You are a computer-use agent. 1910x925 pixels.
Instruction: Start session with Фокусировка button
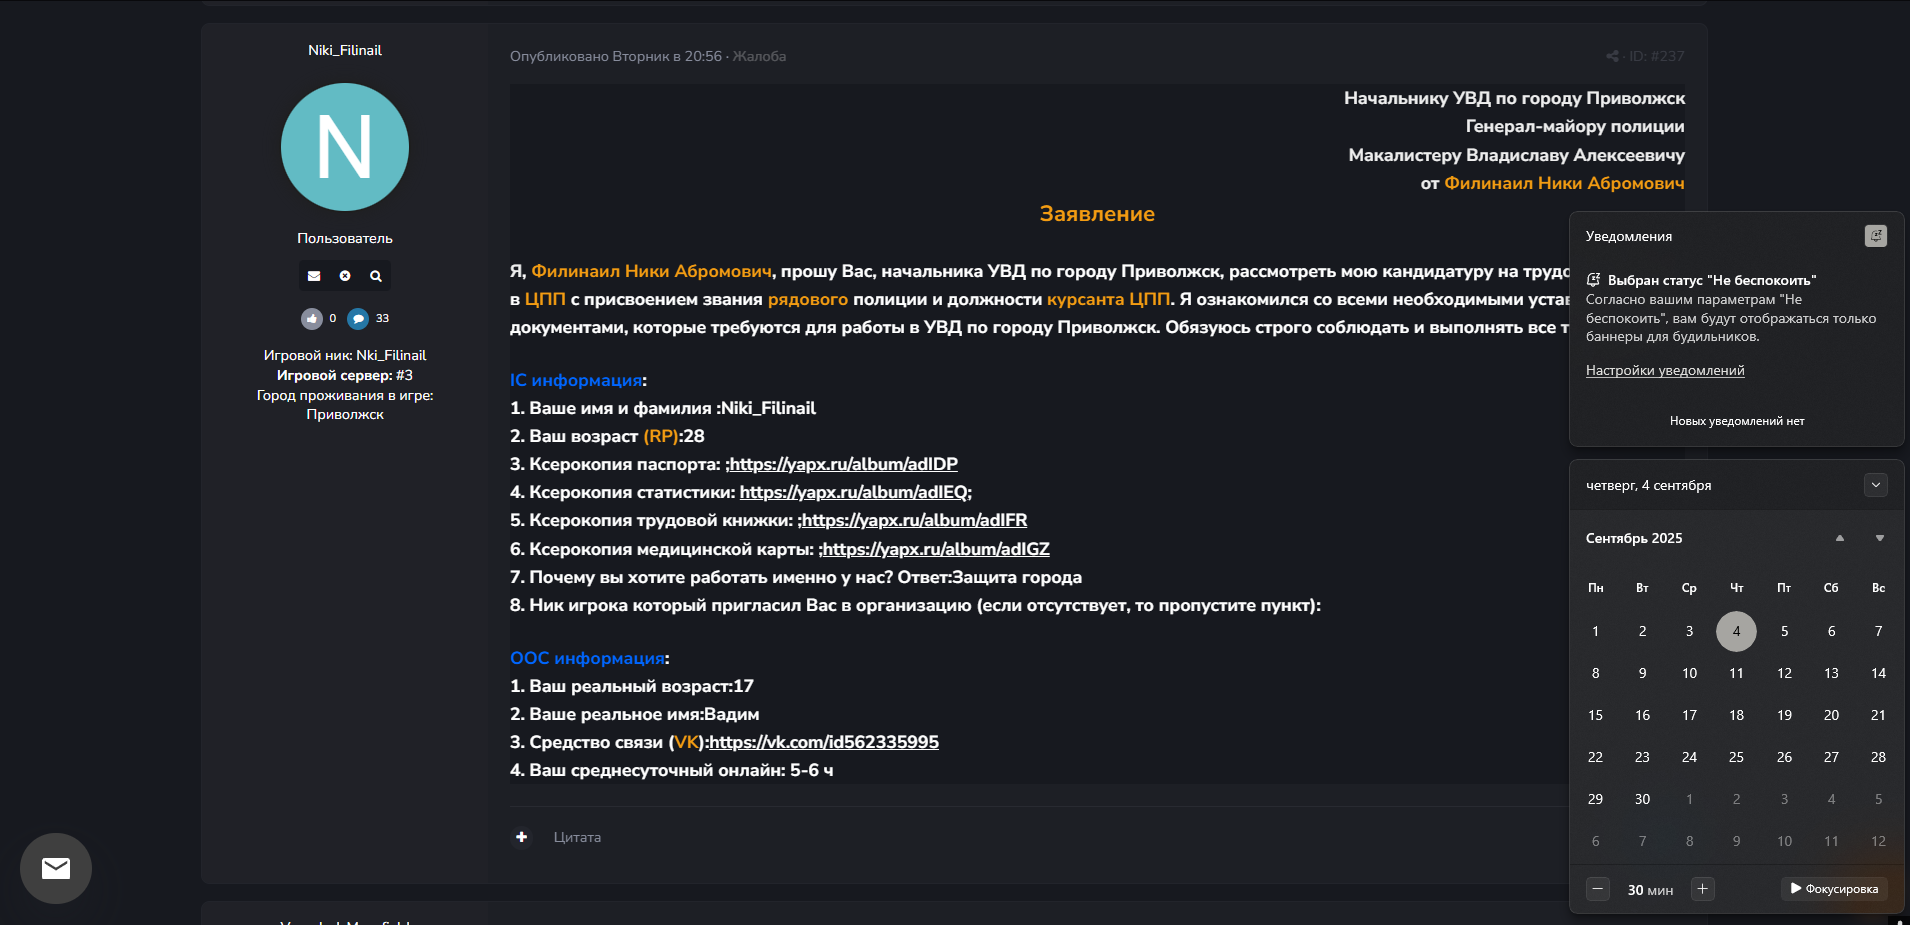(1834, 889)
